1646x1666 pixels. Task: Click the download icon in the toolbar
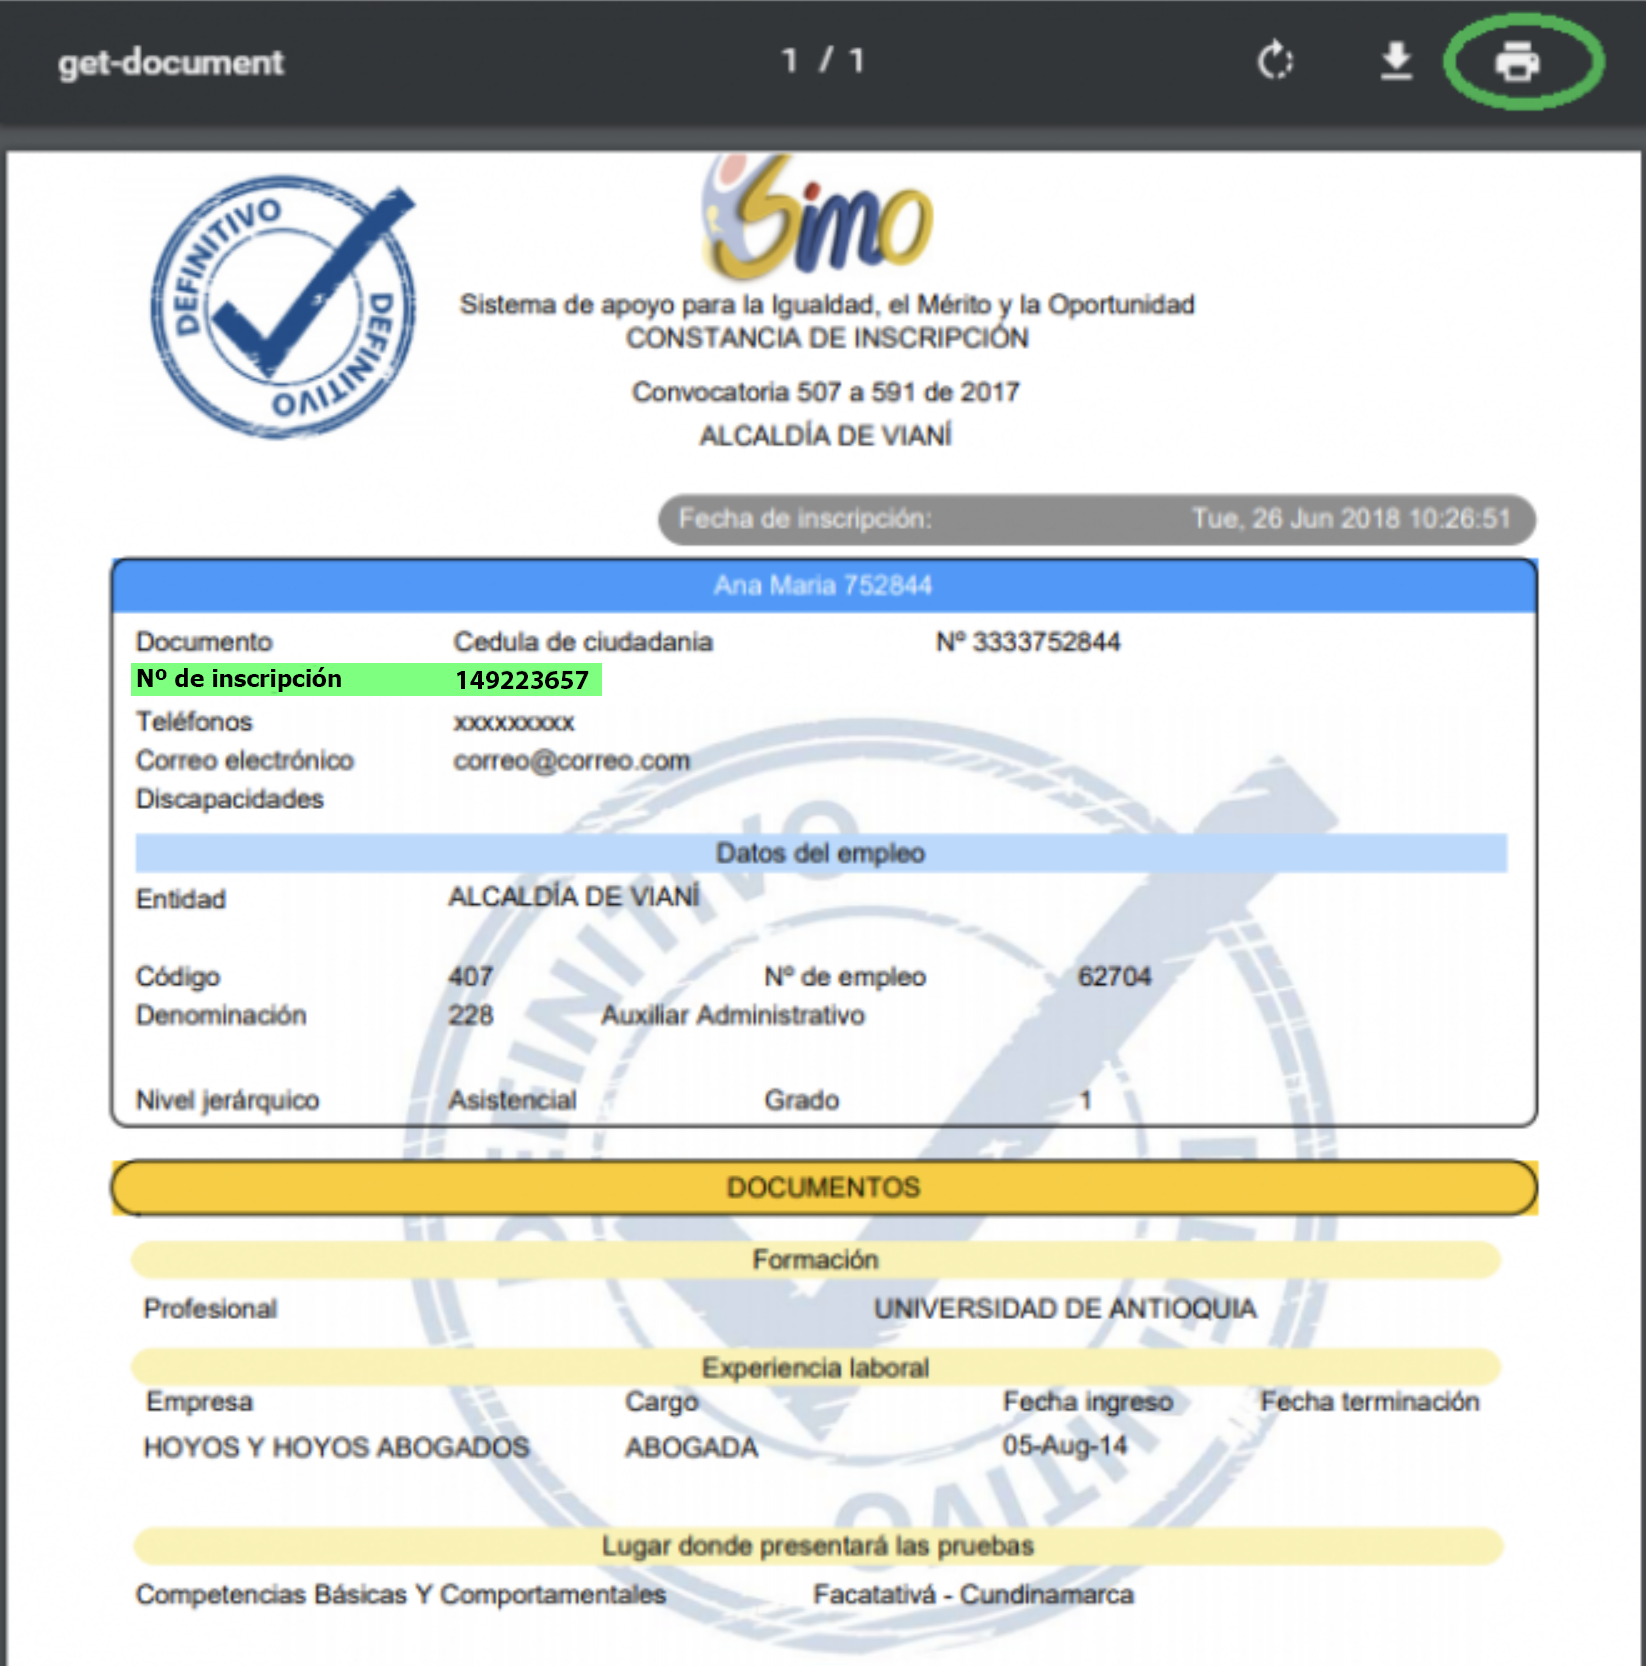1396,61
